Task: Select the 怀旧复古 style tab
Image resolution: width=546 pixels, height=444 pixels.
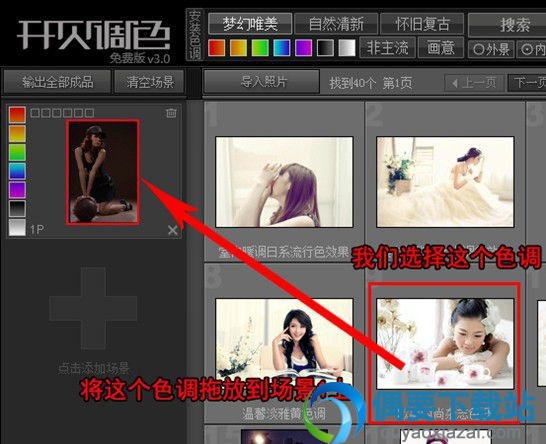Action: pos(422,24)
